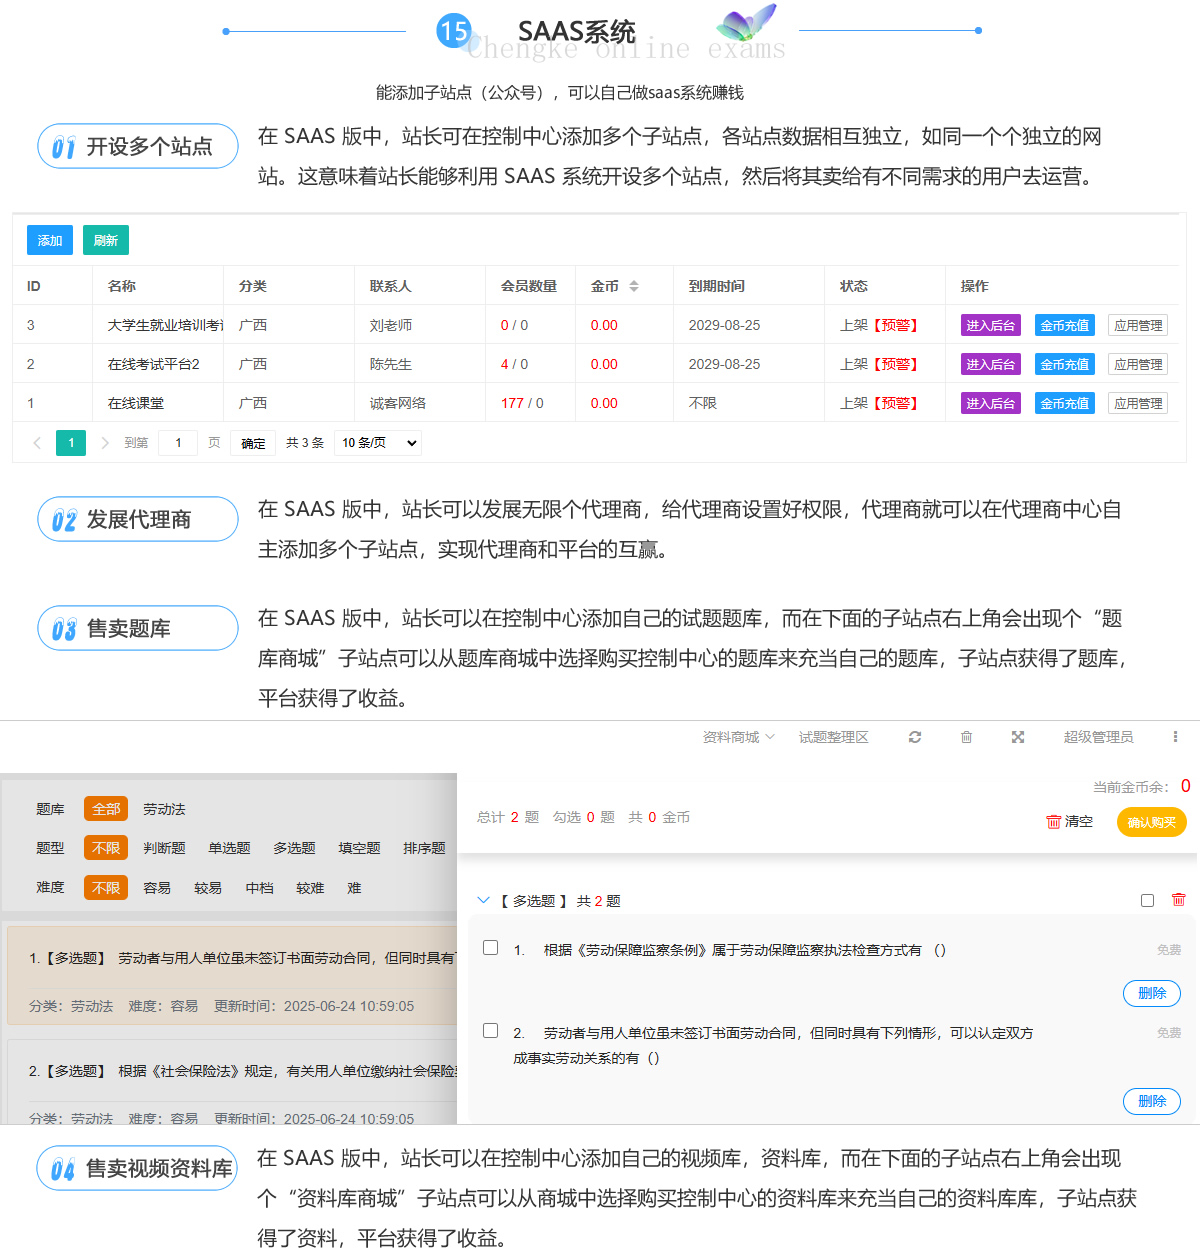Click the page number input field
Screen dimensions: 1200x1253
(179, 443)
